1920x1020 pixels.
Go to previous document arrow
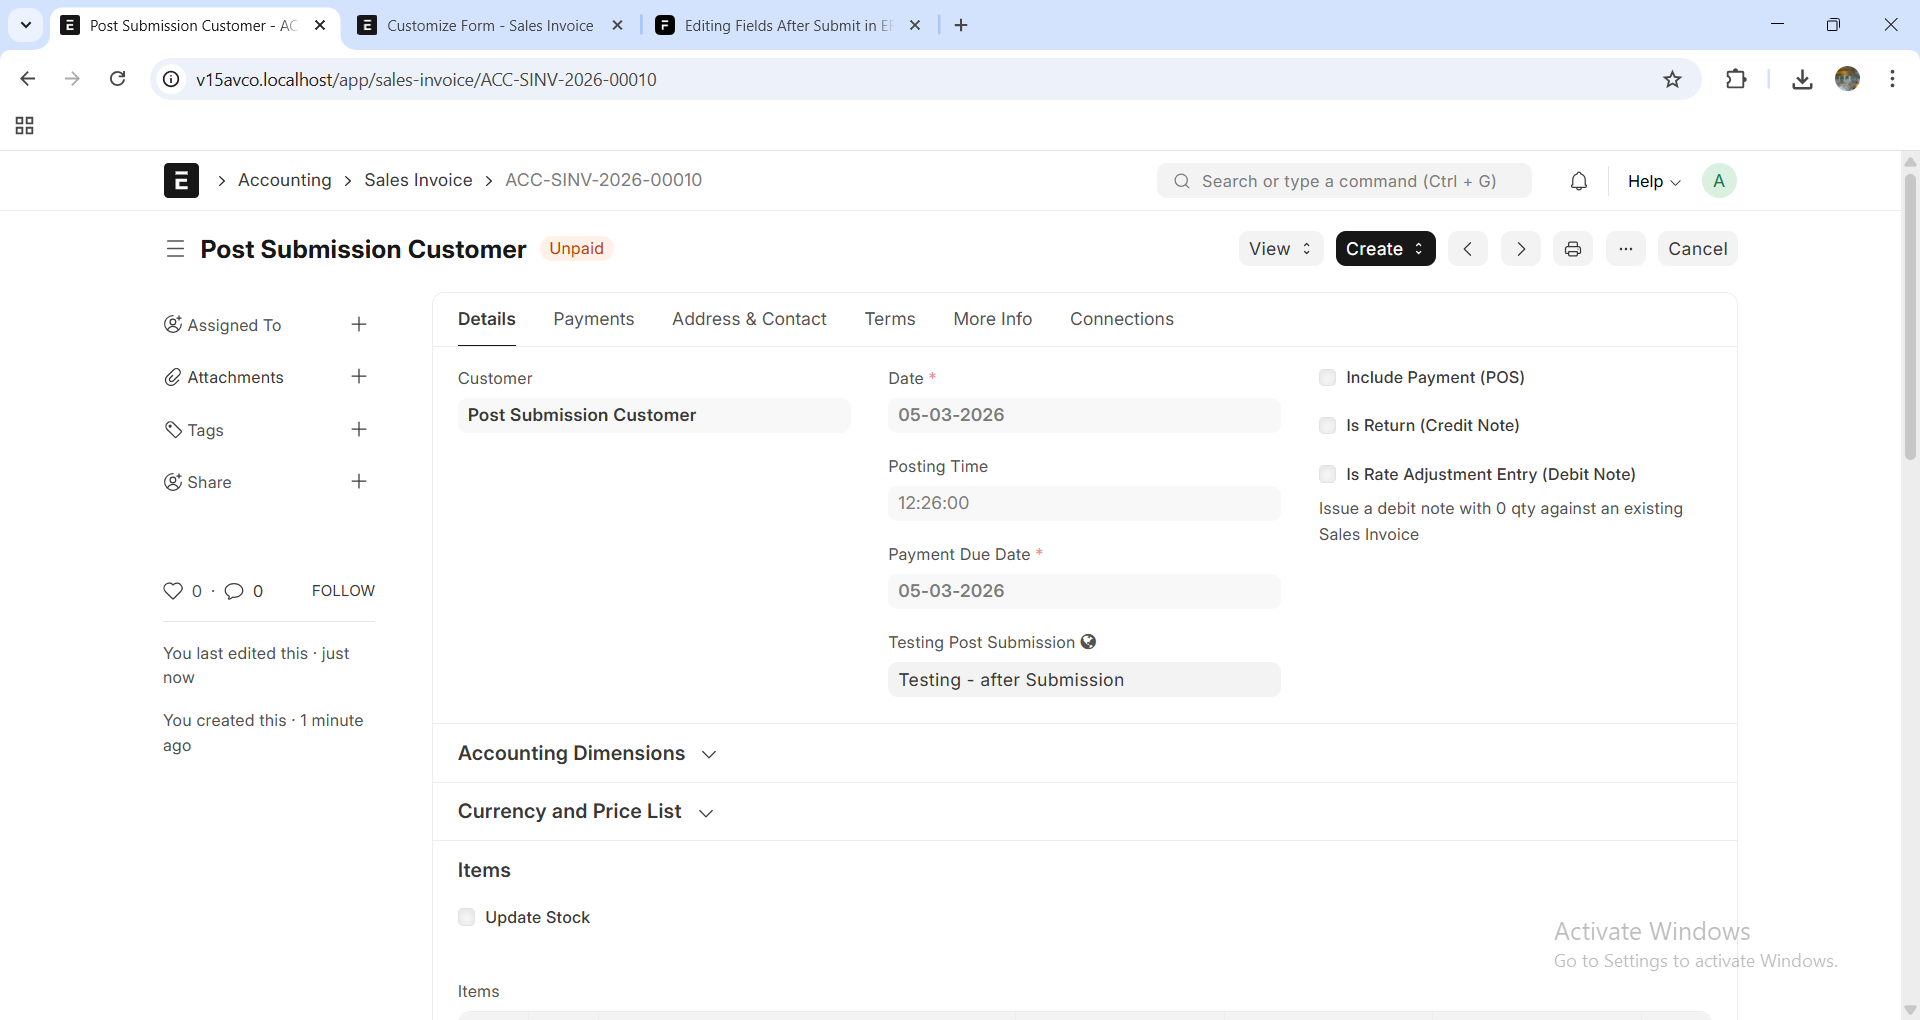coord(1467,249)
